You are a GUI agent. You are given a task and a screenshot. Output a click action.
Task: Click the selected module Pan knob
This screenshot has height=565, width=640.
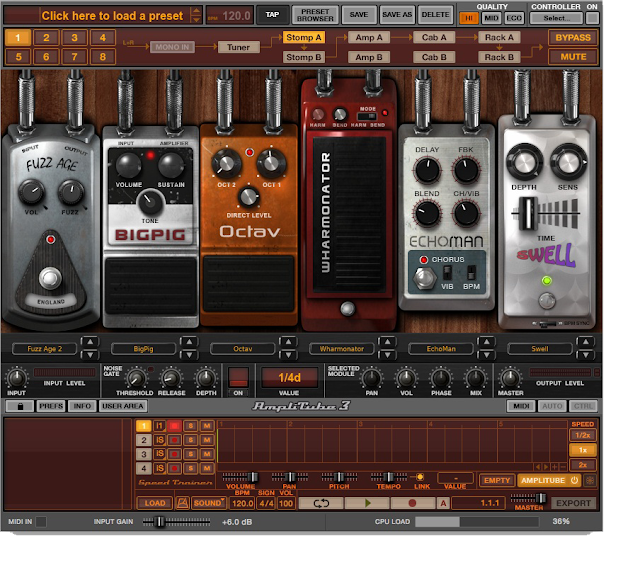click(x=371, y=378)
